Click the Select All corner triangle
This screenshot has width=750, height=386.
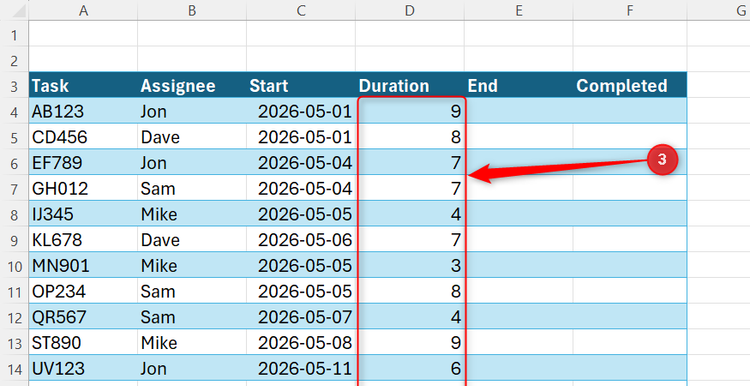pos(19,11)
